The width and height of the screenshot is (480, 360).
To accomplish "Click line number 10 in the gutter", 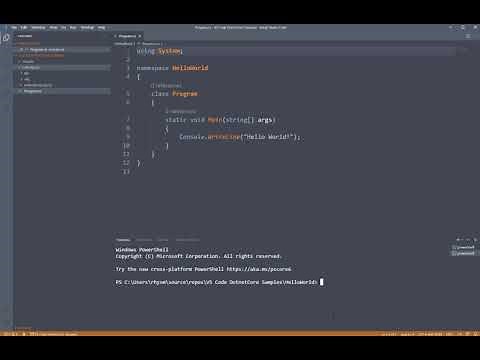I will pos(126,146).
